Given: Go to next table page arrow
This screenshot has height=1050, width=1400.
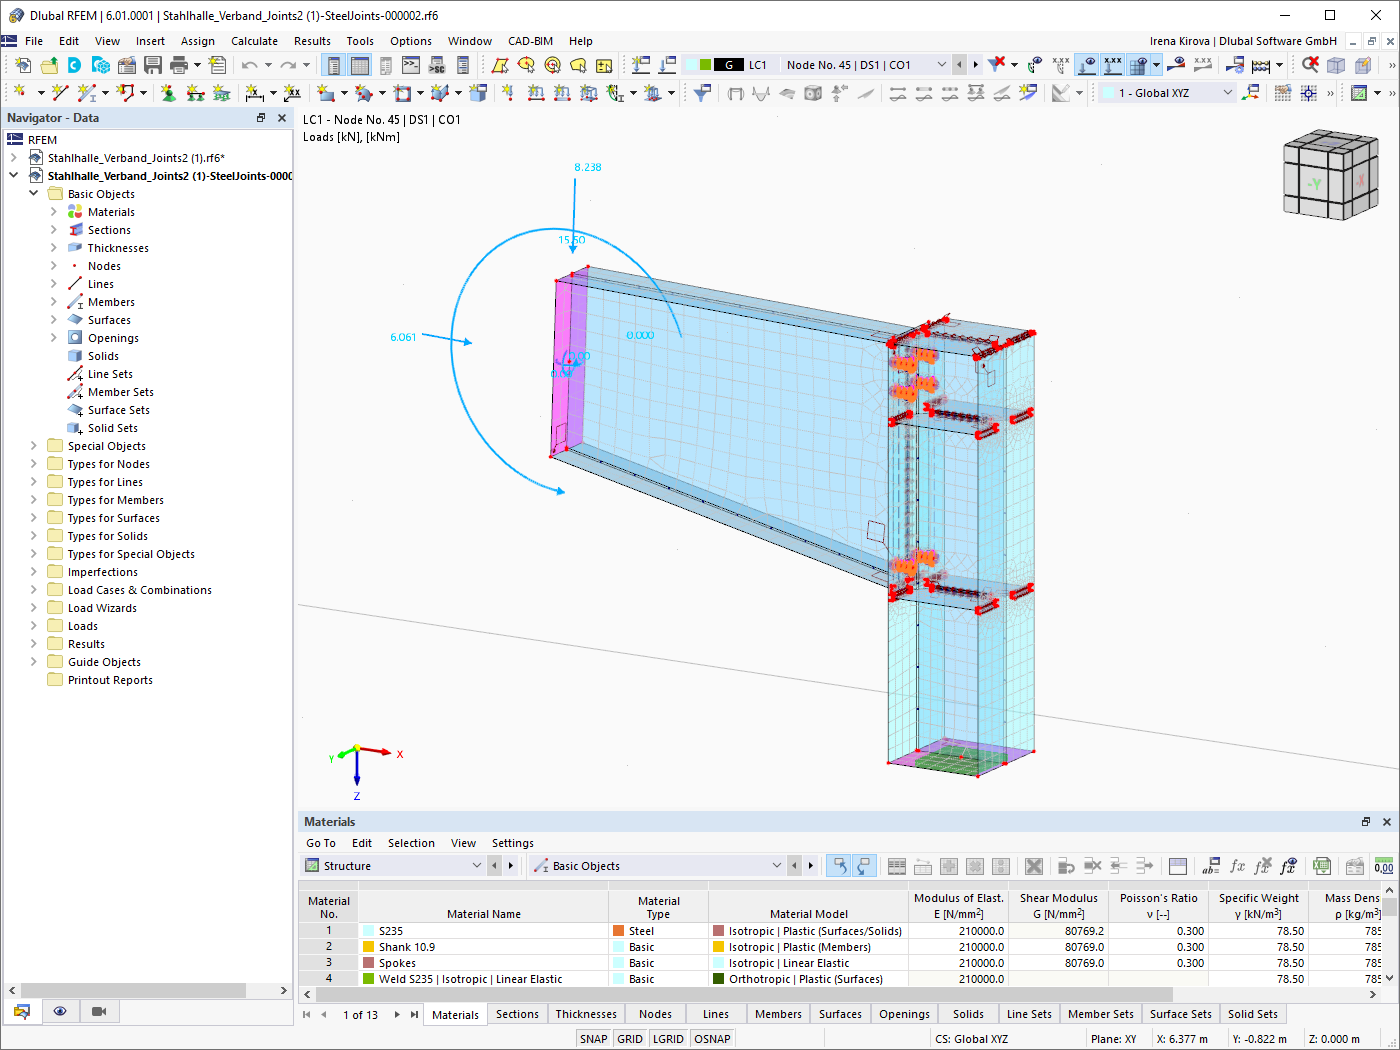Looking at the screenshot, I should tap(397, 1014).
